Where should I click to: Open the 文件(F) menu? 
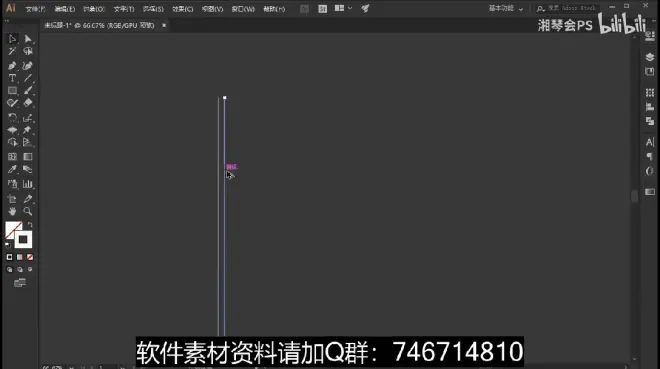tap(35, 9)
